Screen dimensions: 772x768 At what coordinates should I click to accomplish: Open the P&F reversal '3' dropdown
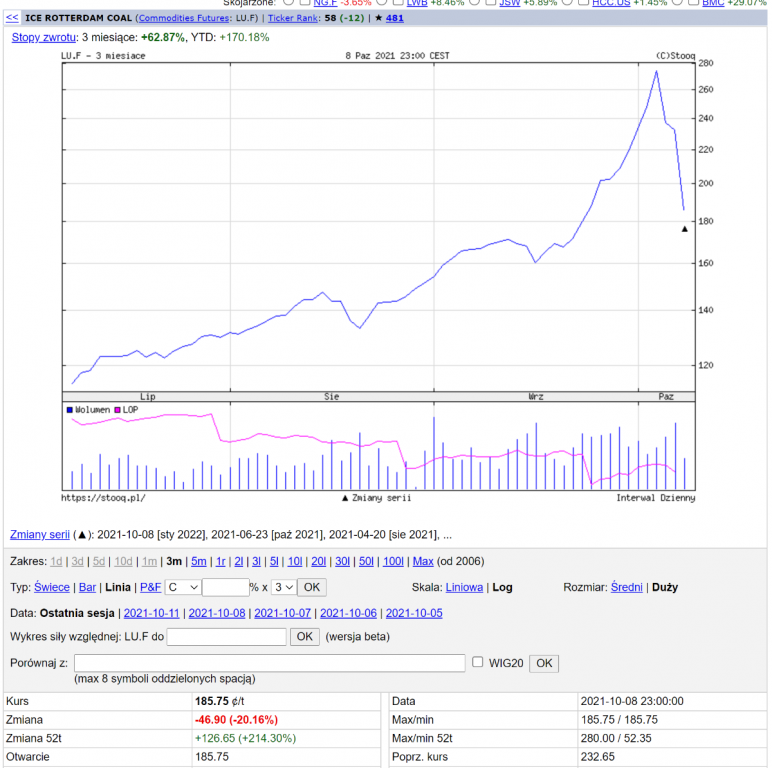(284, 587)
